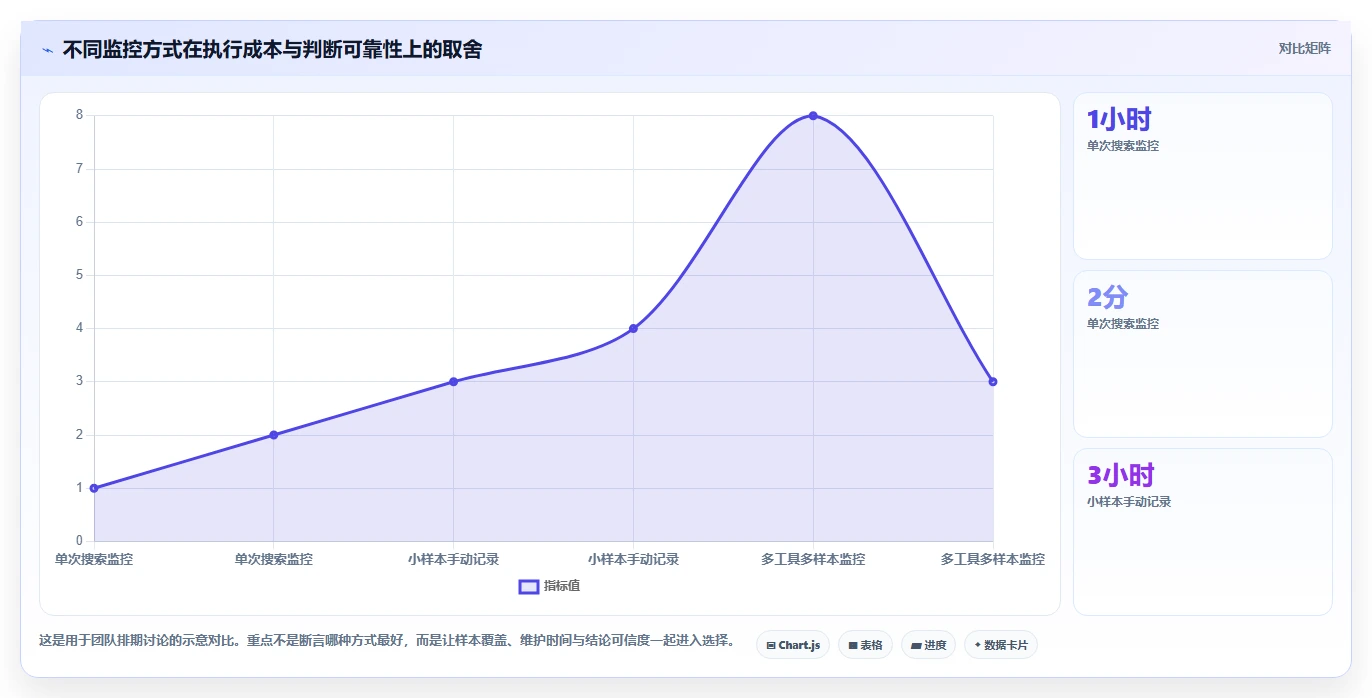The height and width of the screenshot is (698, 1372).
Task: Click the peak data point at value 8
Action: tap(813, 116)
